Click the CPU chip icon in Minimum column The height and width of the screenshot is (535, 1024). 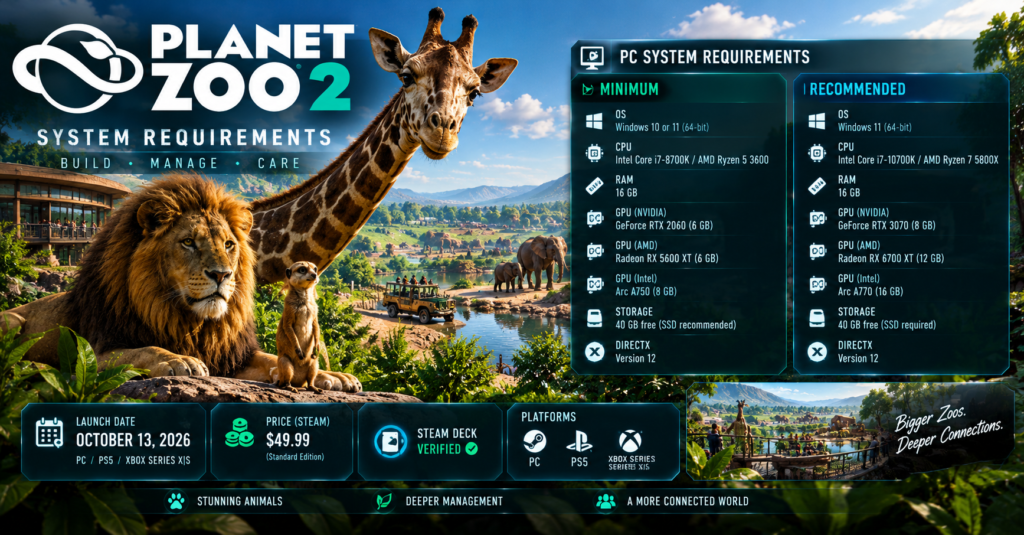tap(594, 154)
